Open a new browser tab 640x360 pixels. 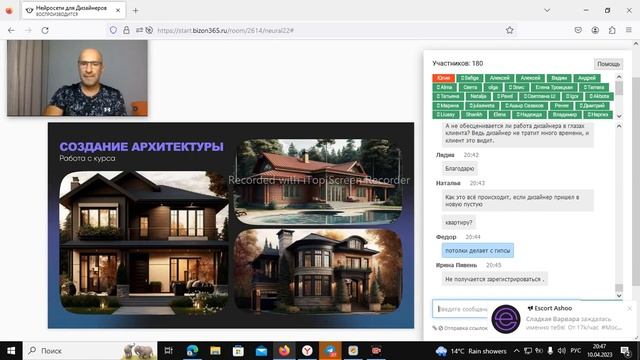[x=136, y=11]
